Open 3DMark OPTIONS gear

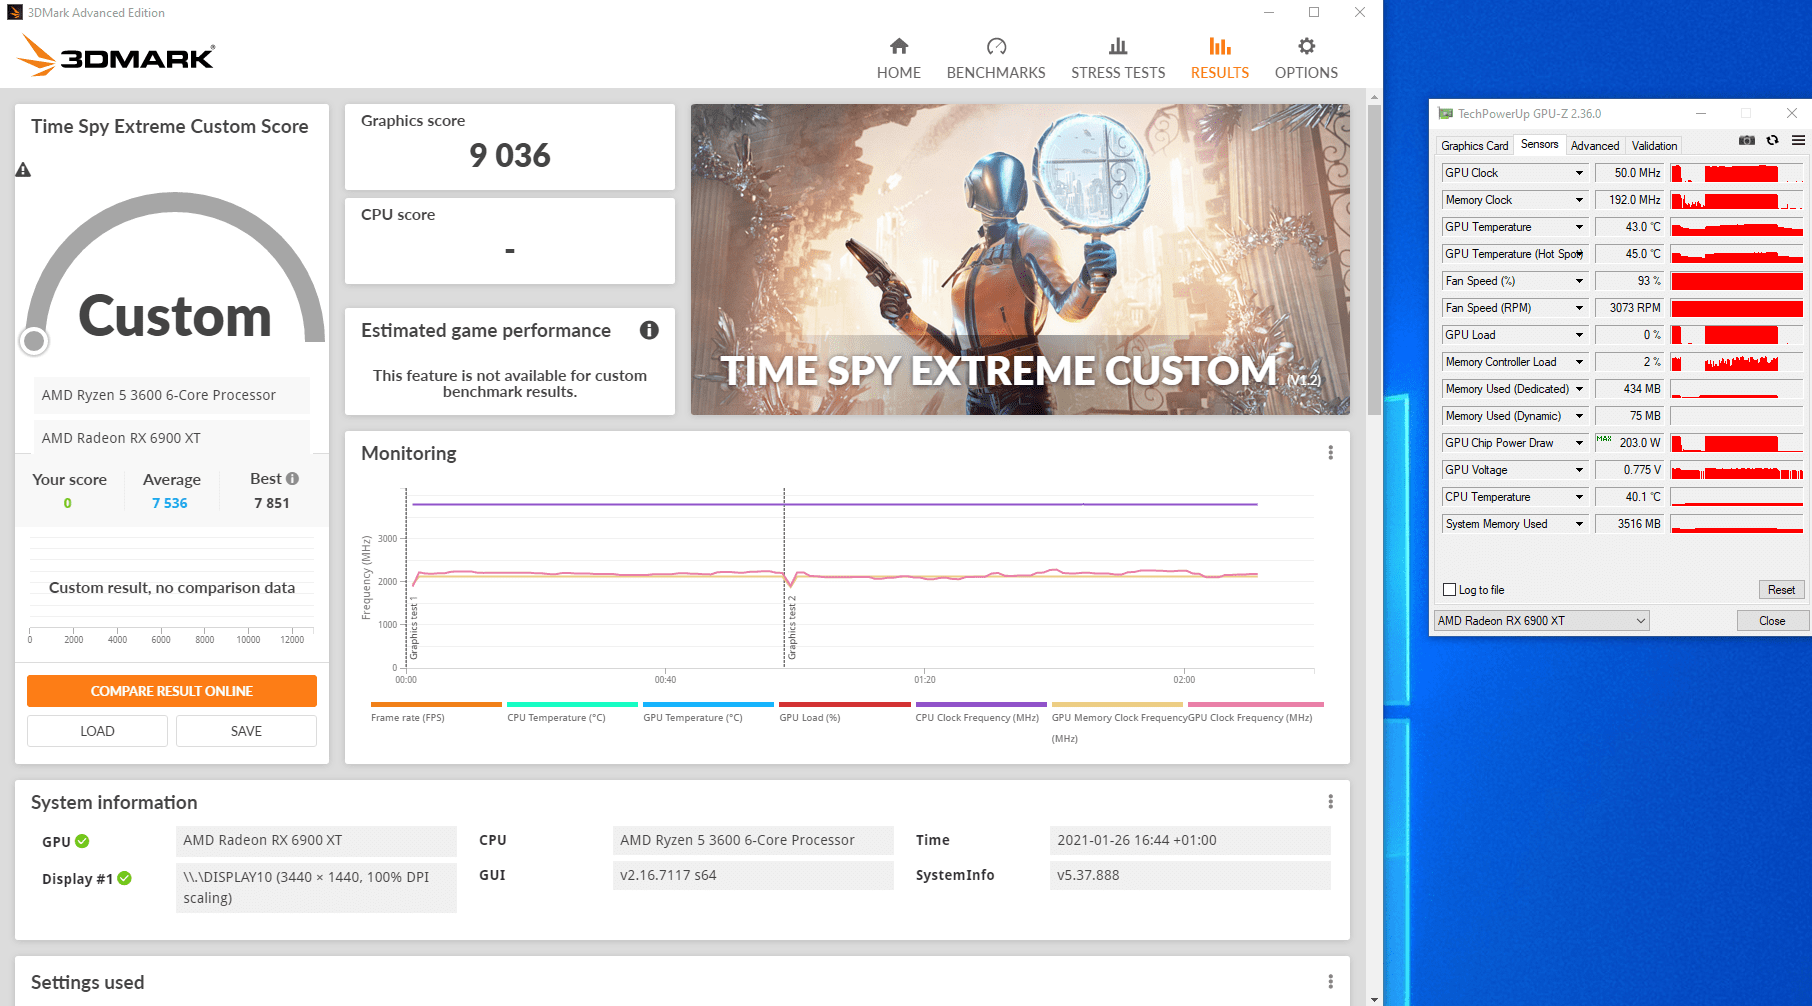[x=1306, y=58]
